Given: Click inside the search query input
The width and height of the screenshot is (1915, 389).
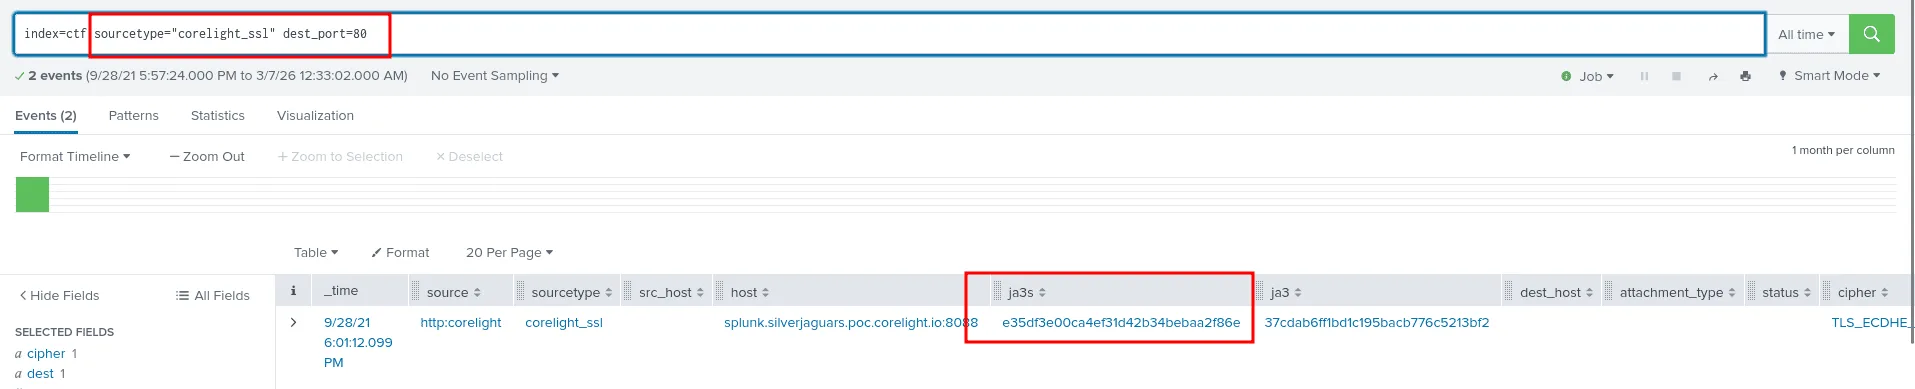Looking at the screenshot, I should pos(889,34).
